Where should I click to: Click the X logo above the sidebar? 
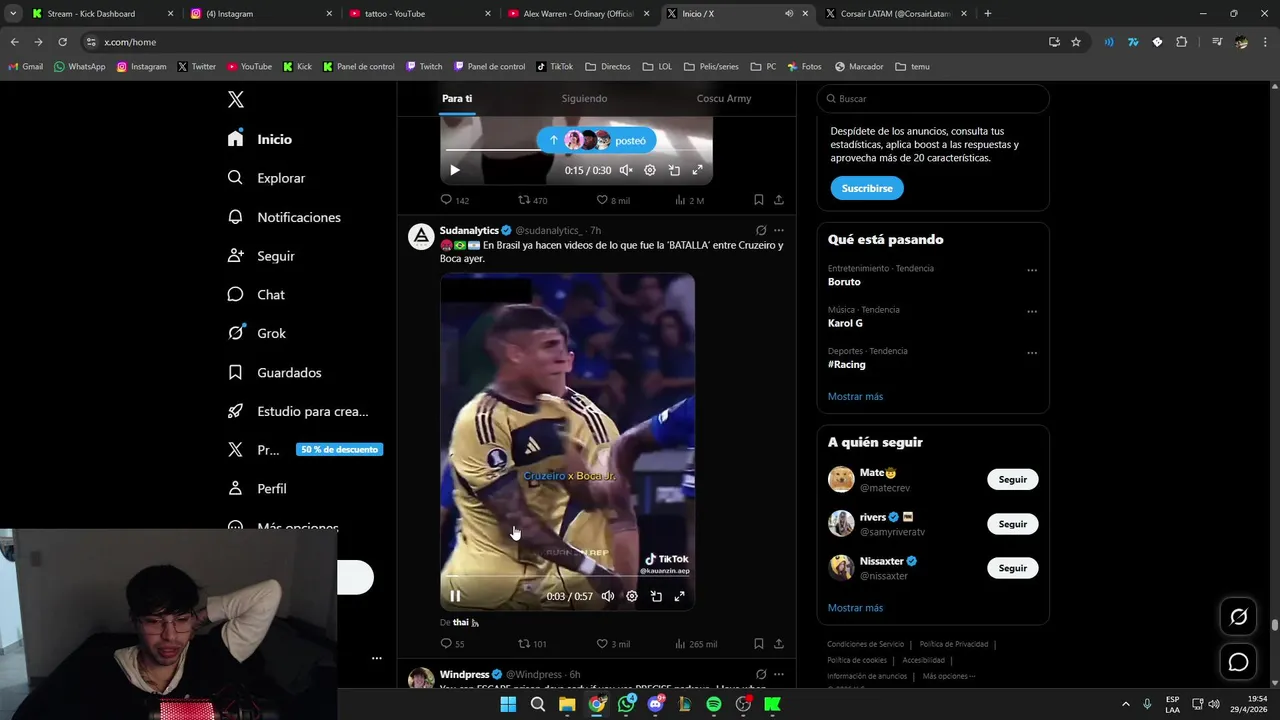pos(236,99)
